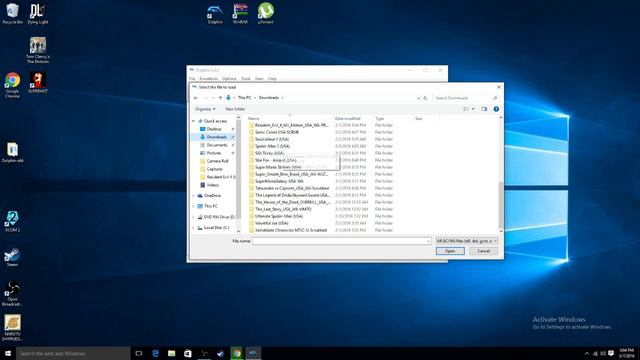
Task: Open File Explorer from the taskbar
Action: [171, 353]
